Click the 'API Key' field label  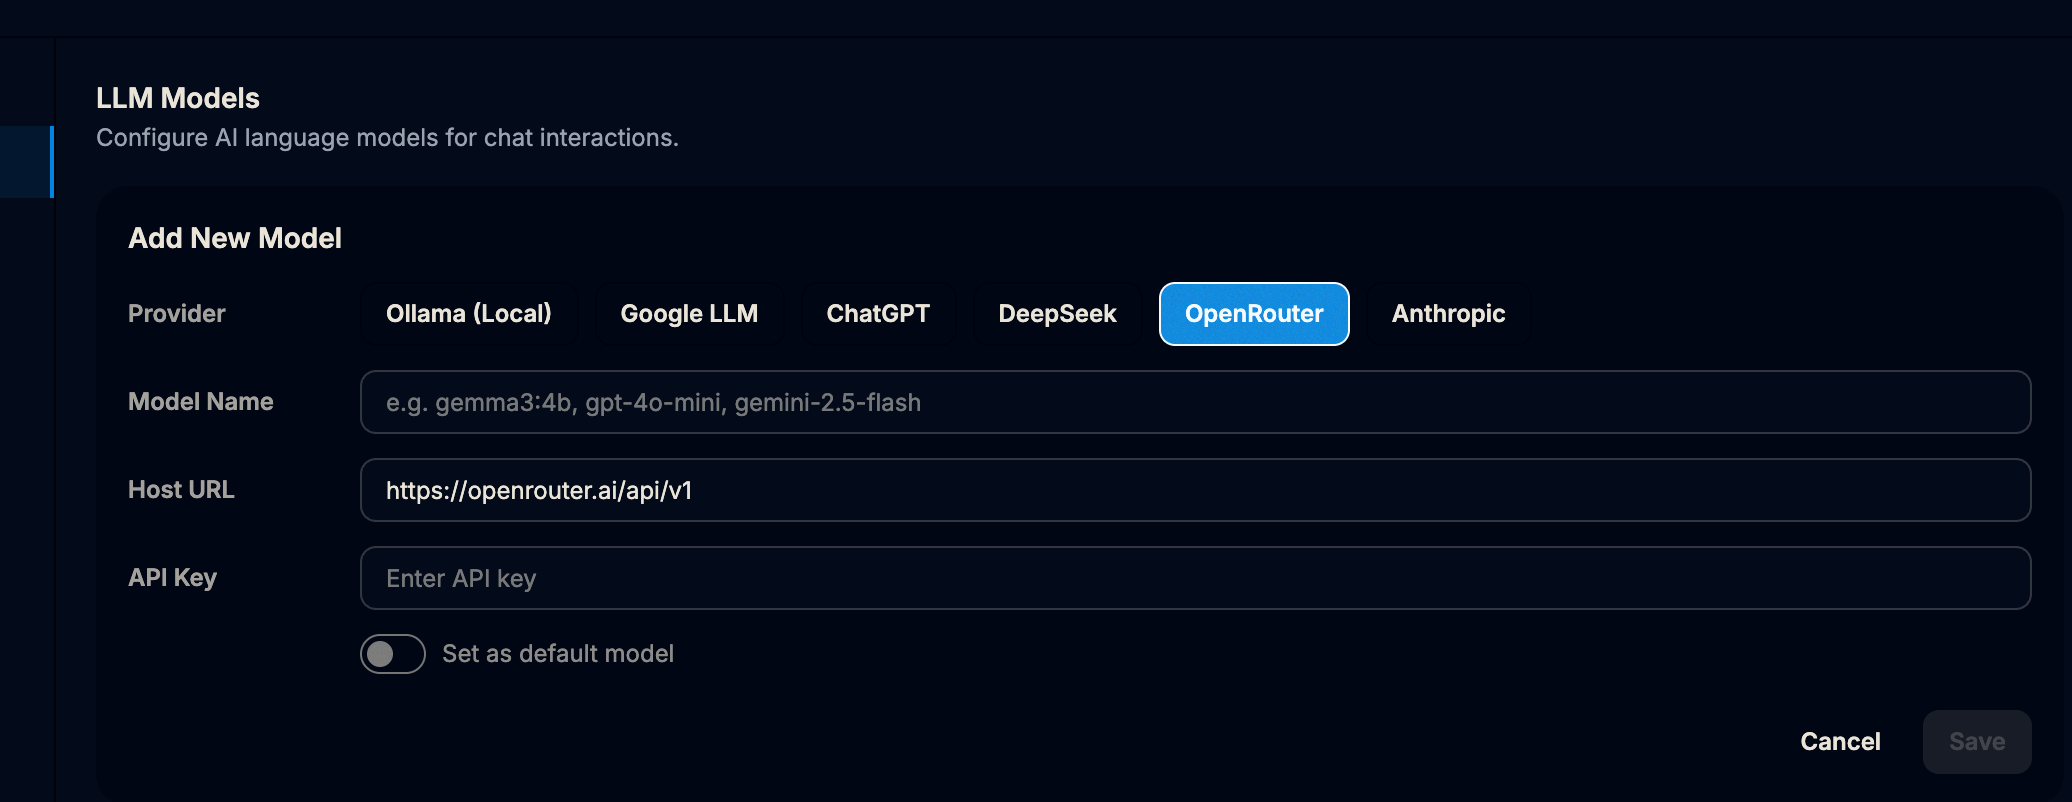tap(172, 578)
